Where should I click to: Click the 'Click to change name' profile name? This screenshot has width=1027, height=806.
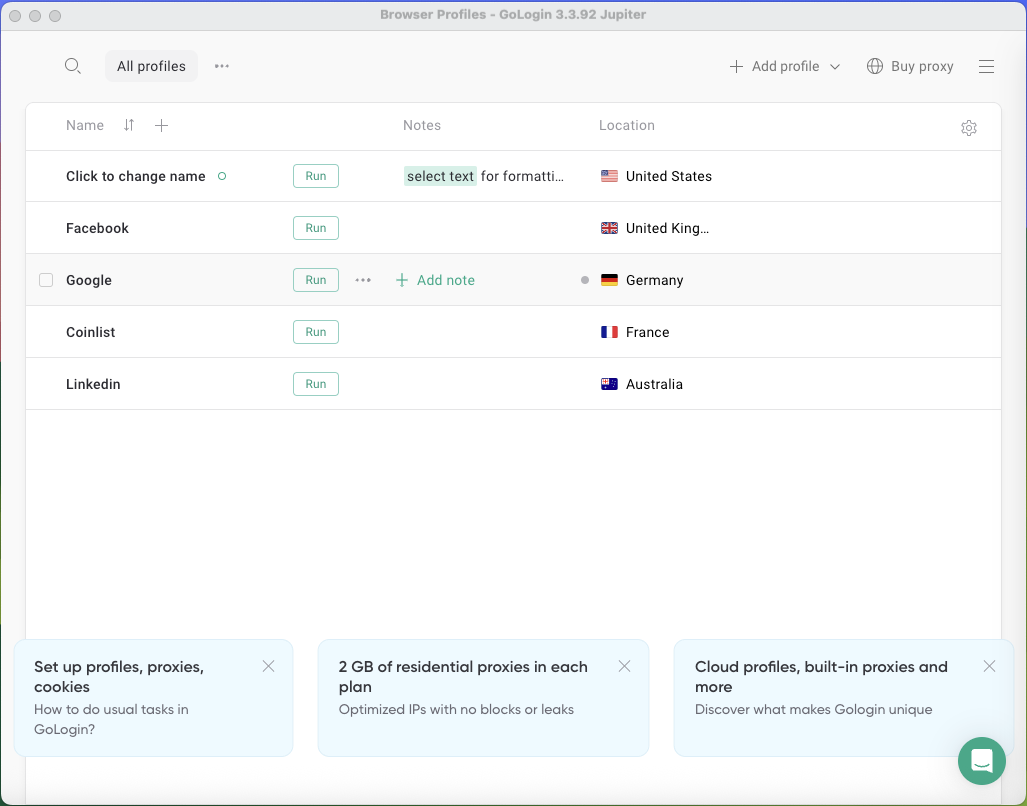[x=135, y=176]
